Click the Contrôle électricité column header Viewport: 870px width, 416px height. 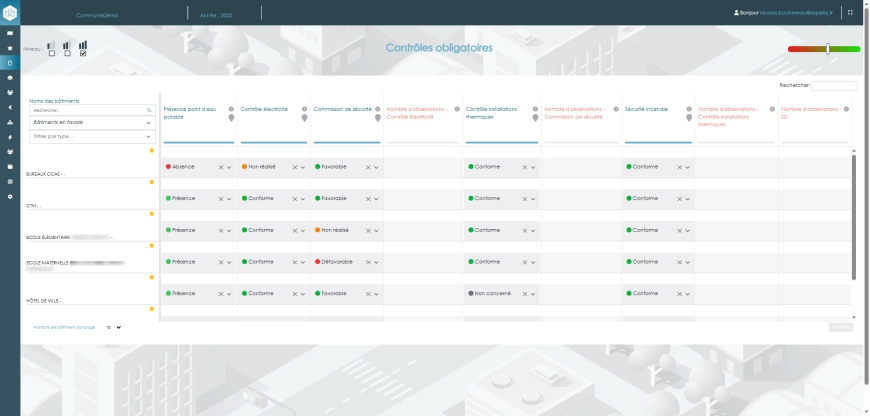pos(264,109)
